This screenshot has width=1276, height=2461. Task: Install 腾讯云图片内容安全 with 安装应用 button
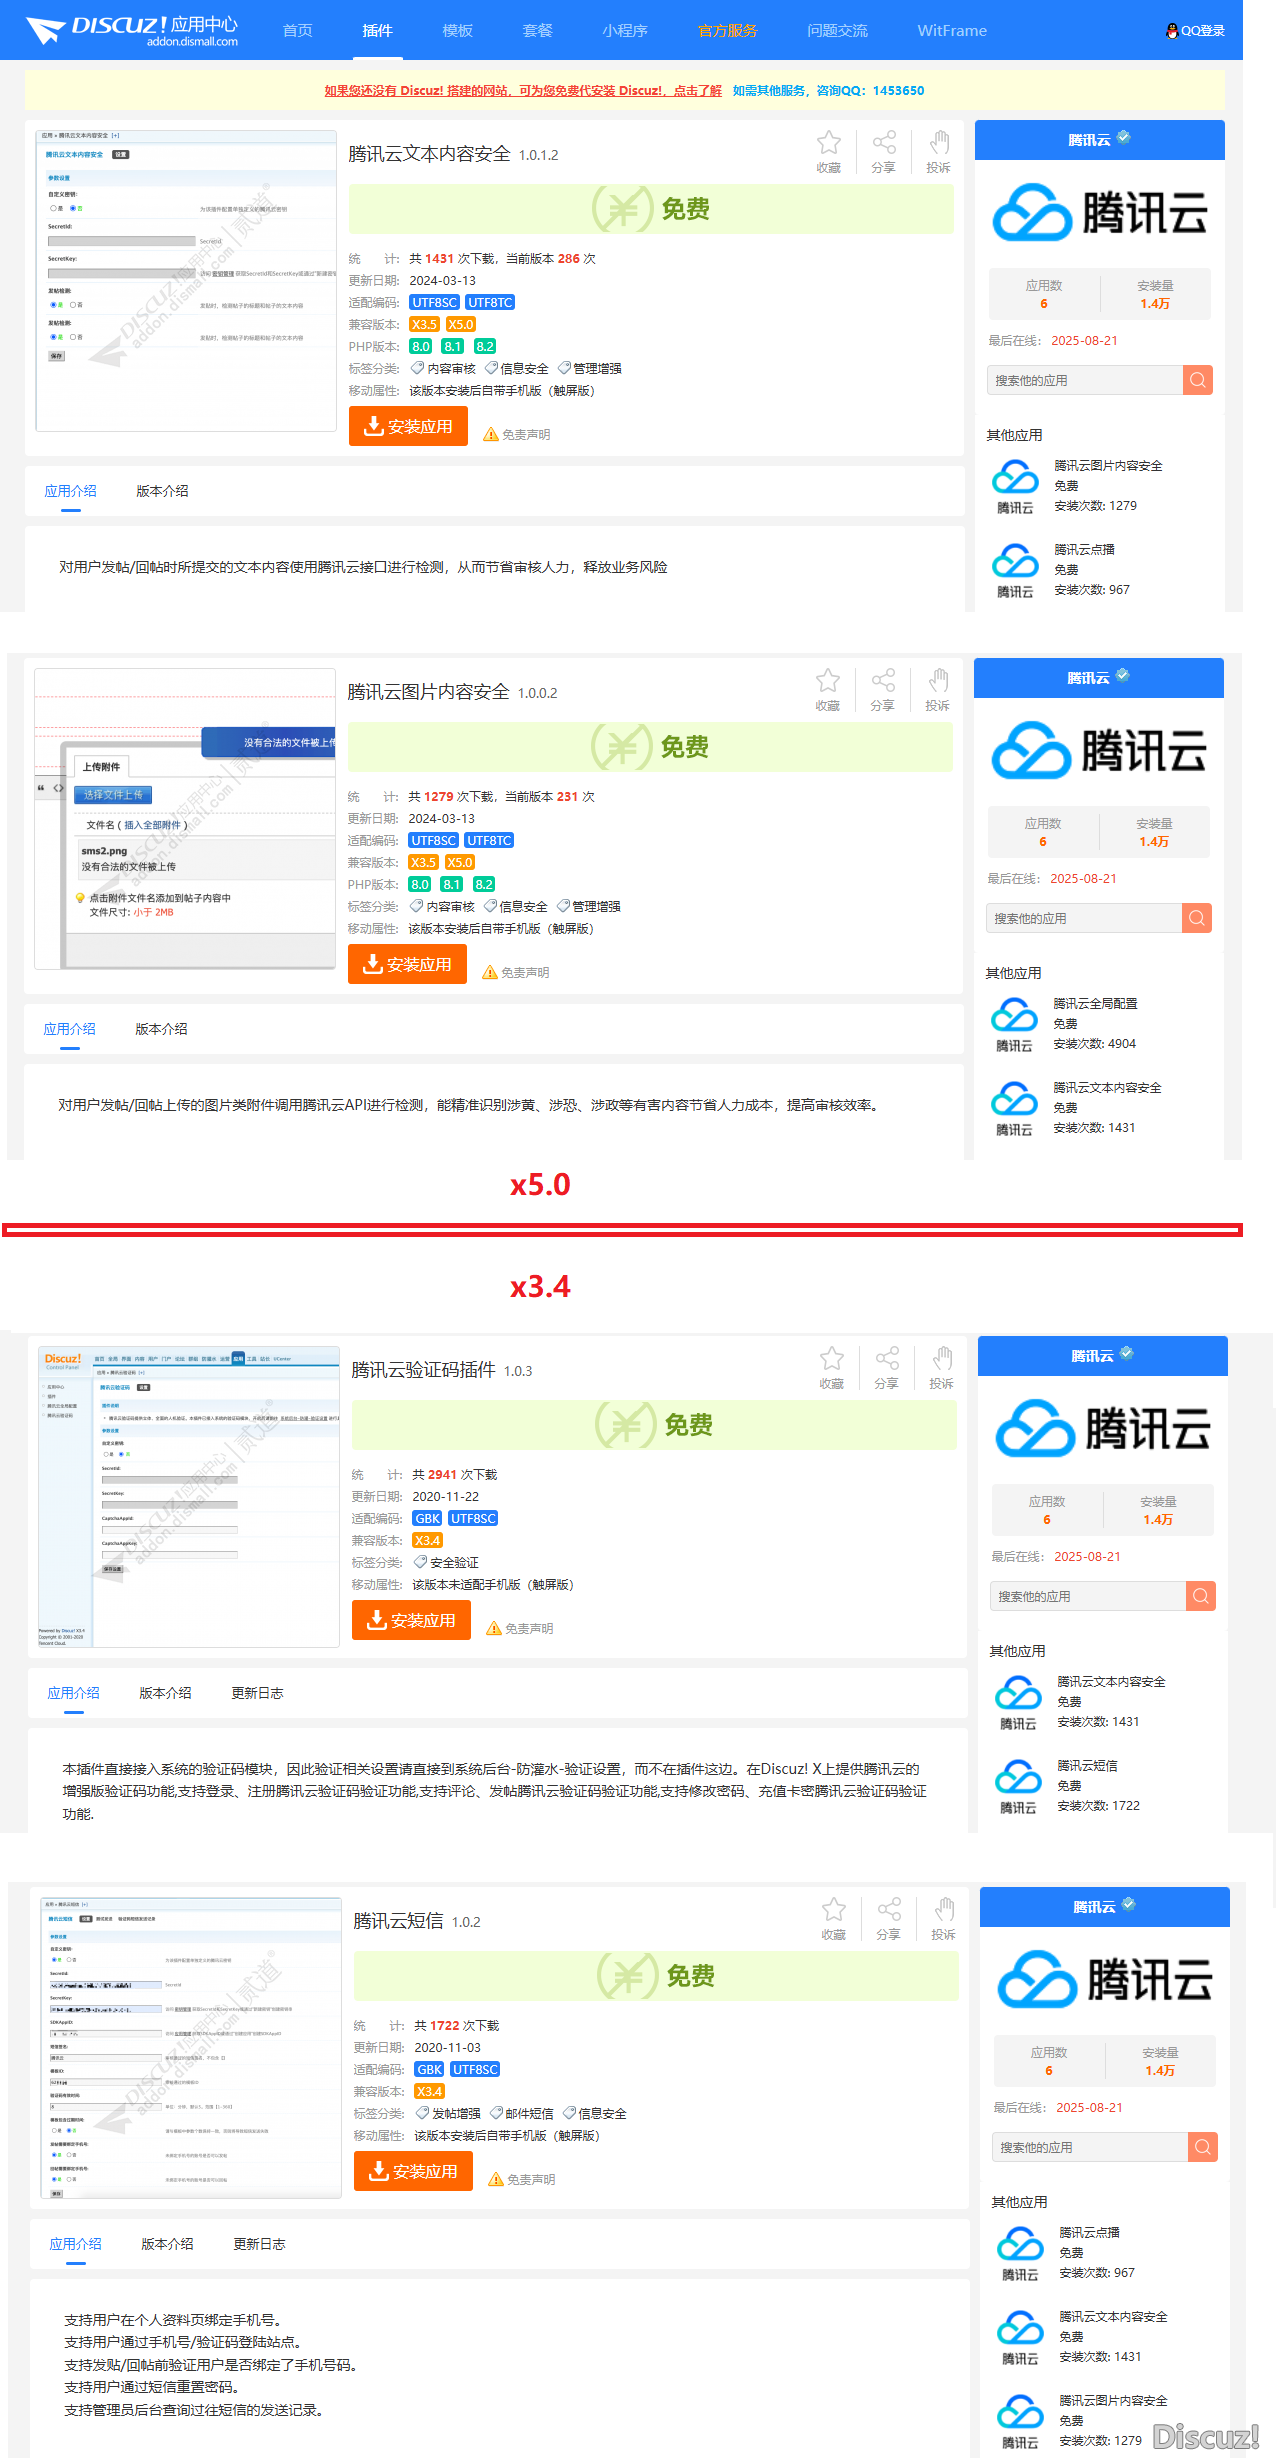click(407, 964)
